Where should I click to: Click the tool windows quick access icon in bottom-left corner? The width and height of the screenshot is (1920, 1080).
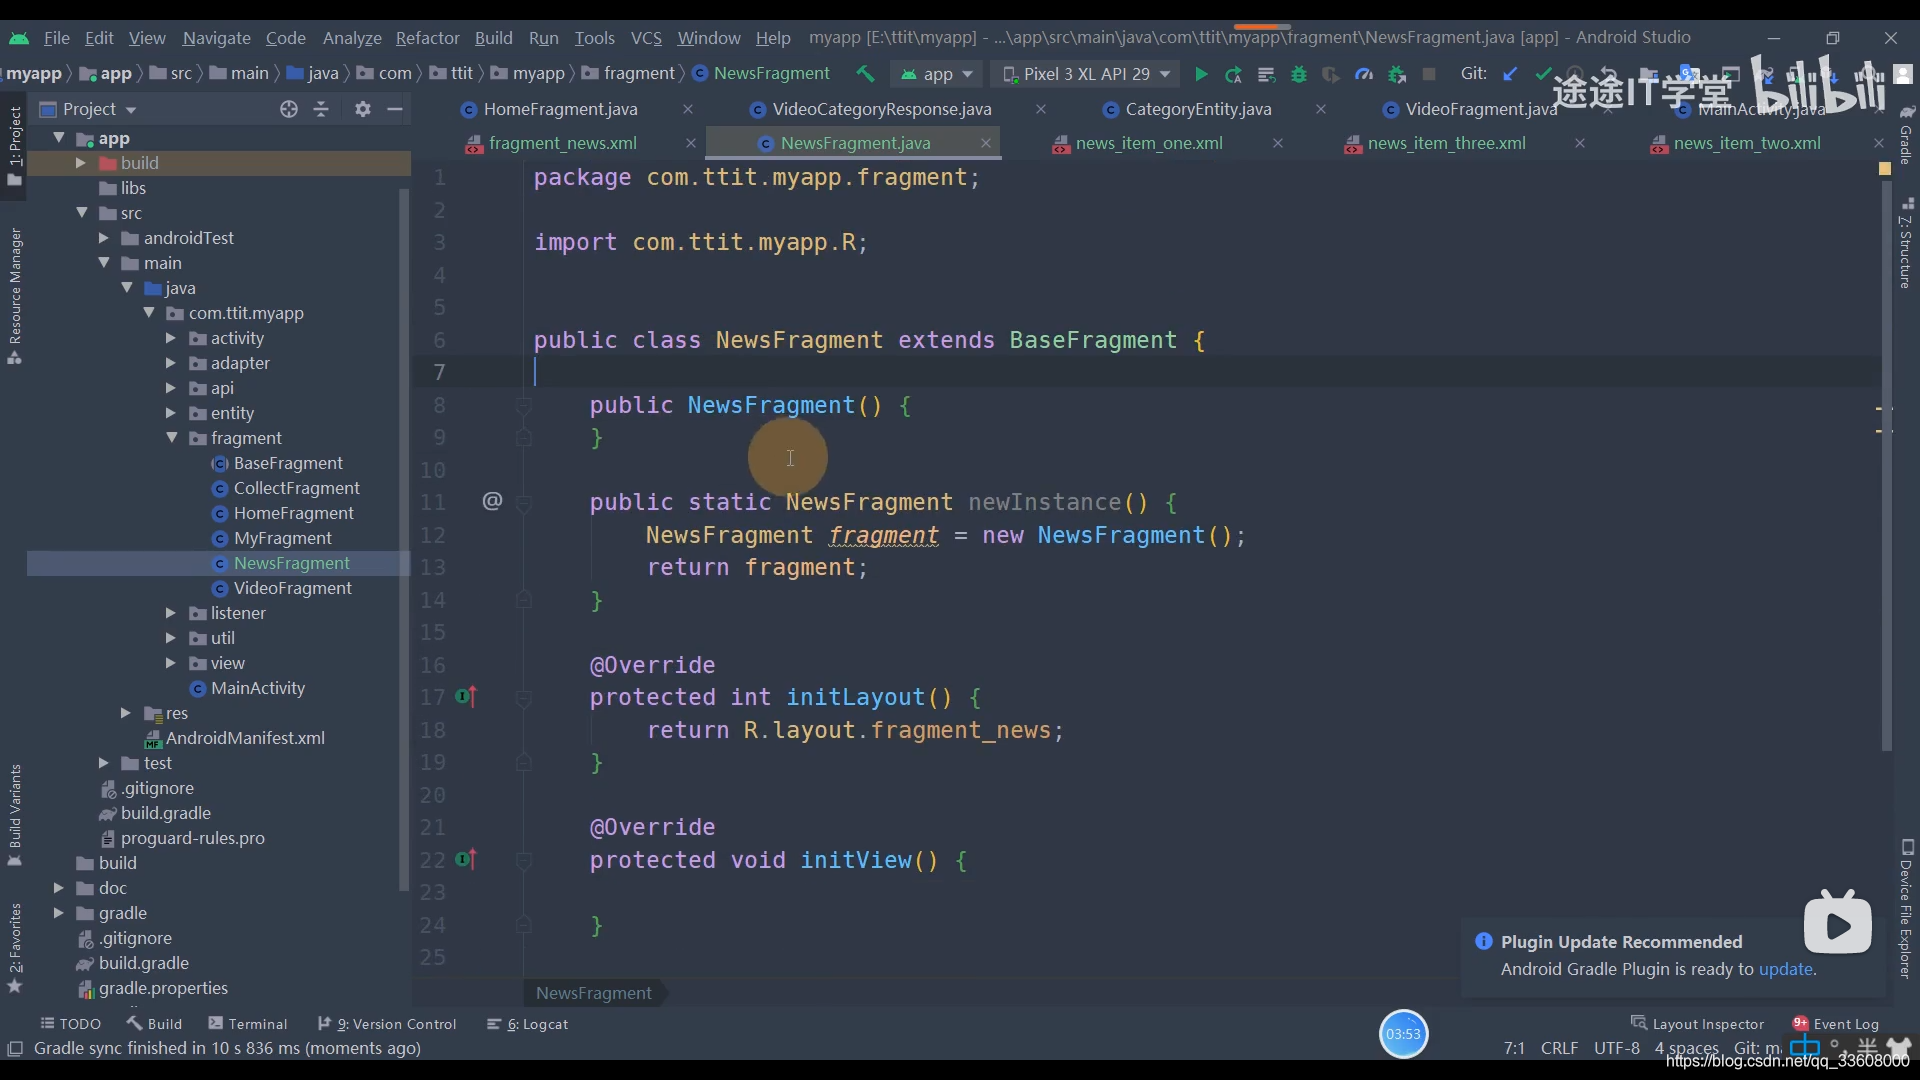point(15,1049)
